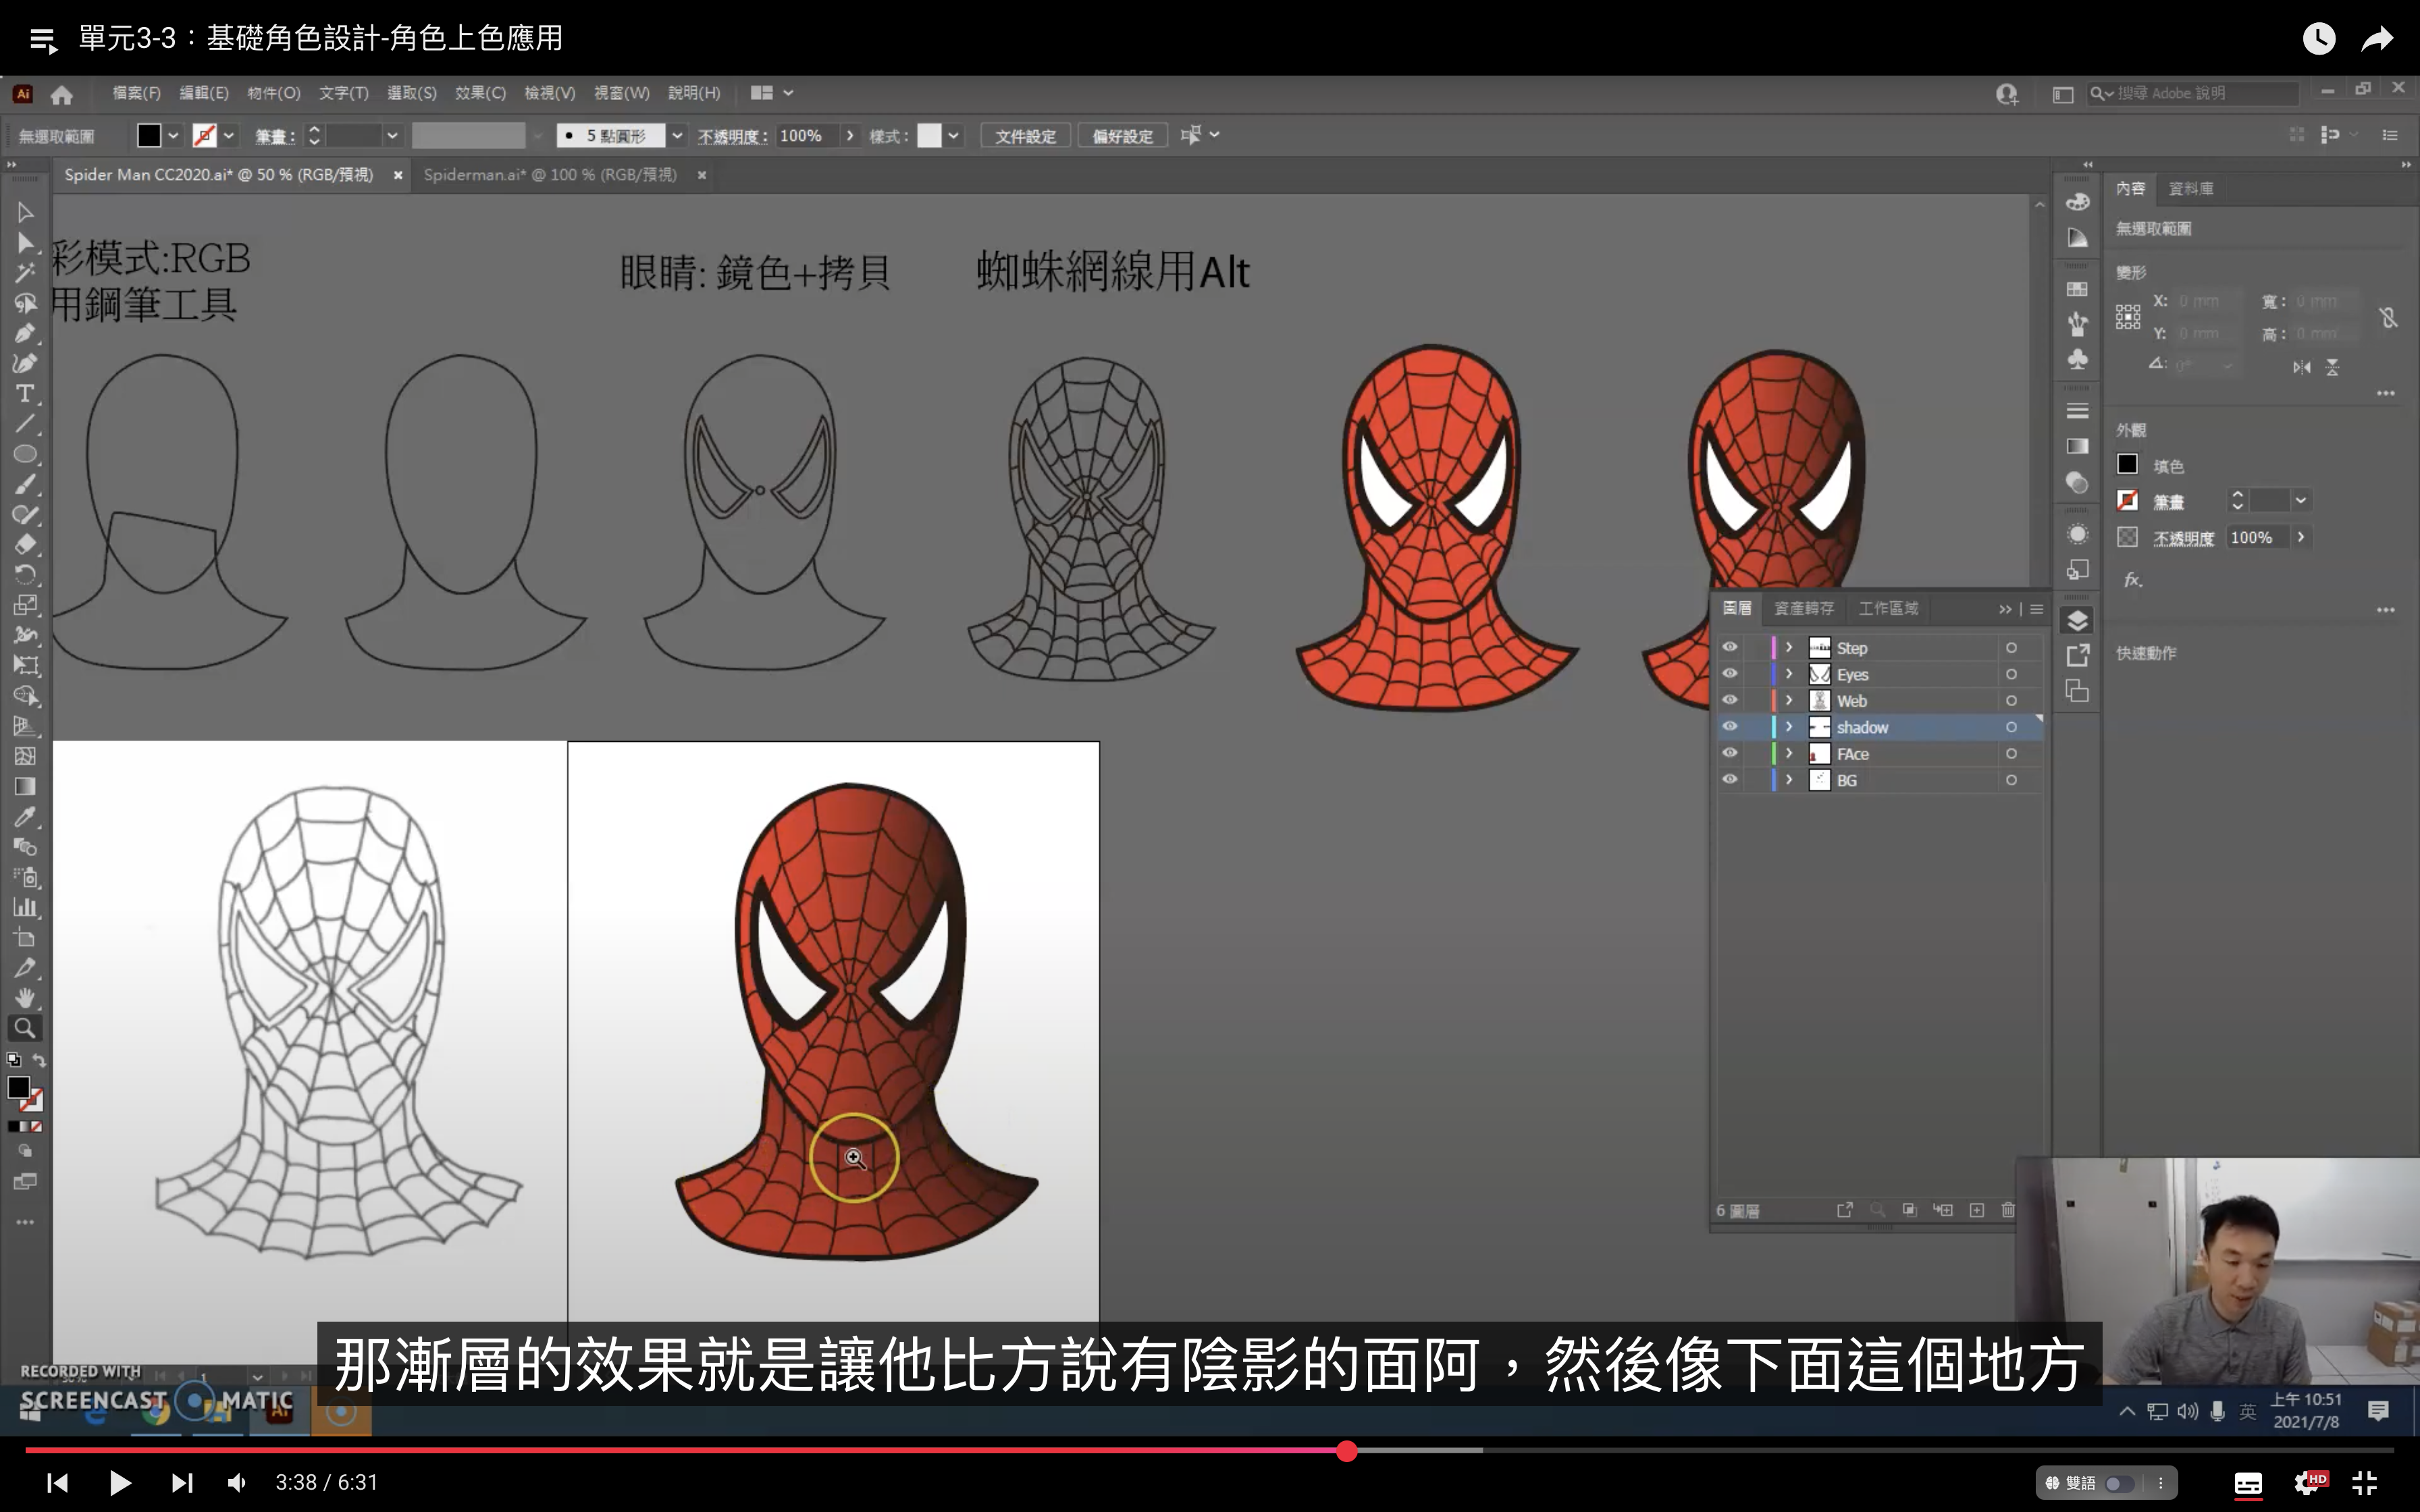Hide the Web layer

(x=1729, y=700)
